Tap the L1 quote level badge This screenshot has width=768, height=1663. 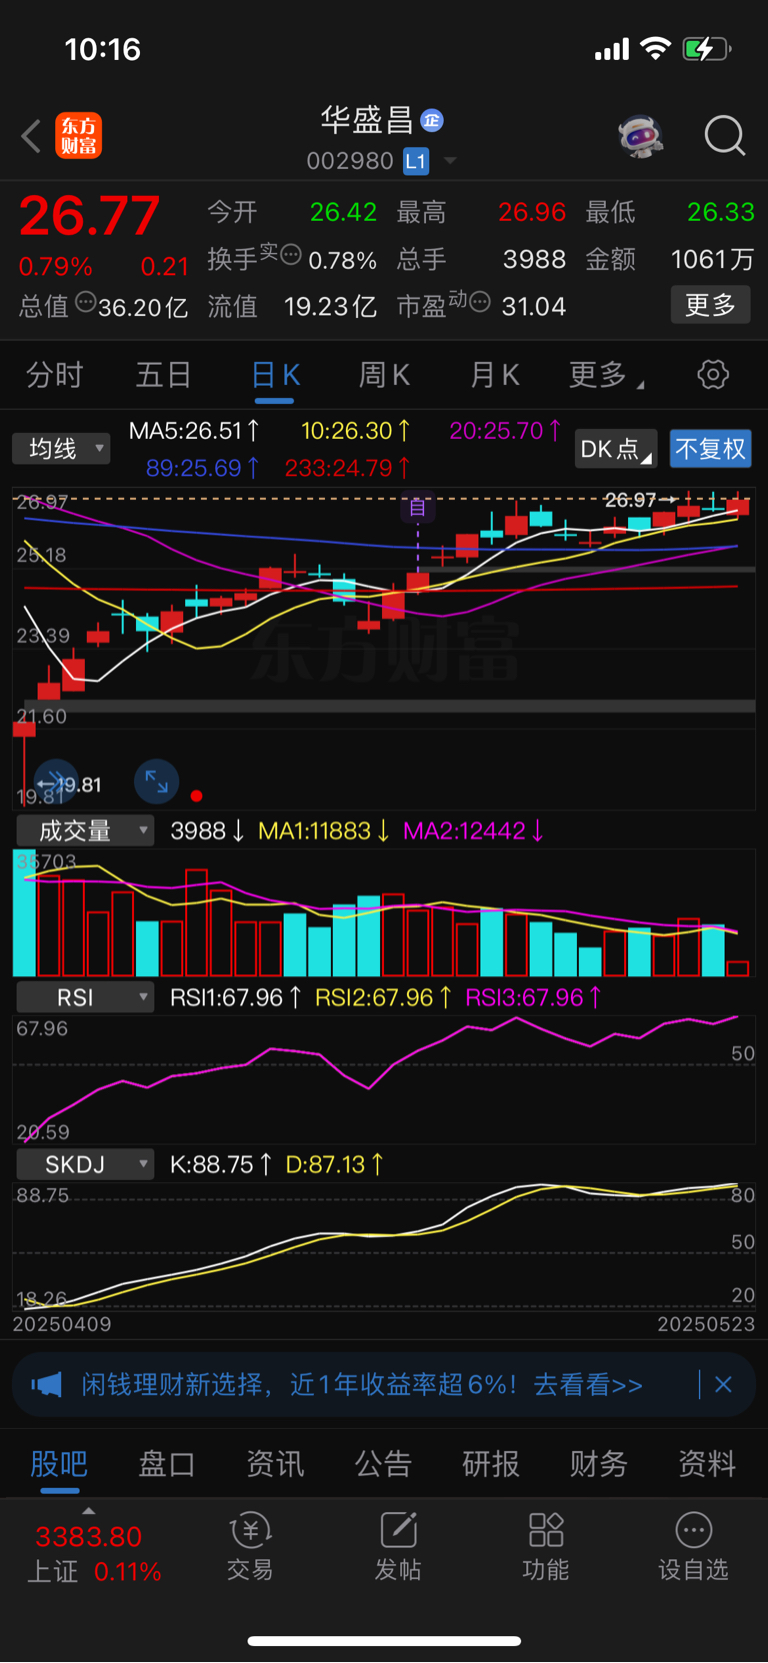pos(416,161)
